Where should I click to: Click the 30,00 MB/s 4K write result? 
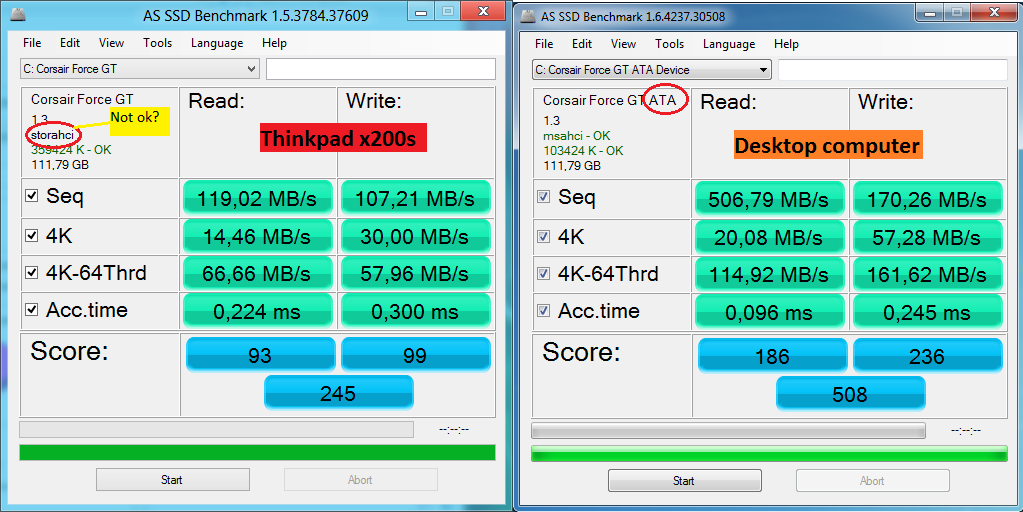click(414, 236)
